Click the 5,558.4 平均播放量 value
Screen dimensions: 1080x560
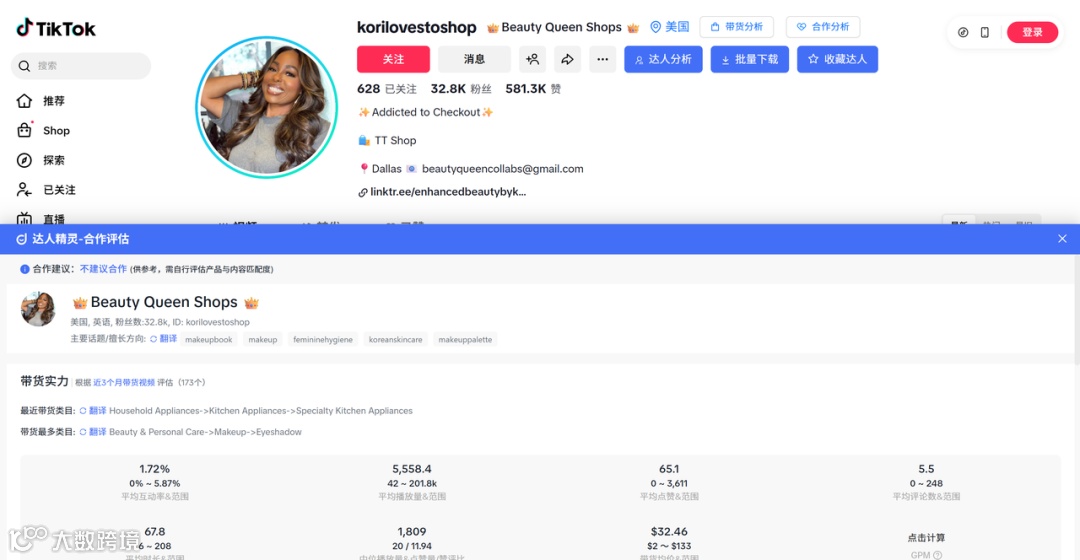412,469
